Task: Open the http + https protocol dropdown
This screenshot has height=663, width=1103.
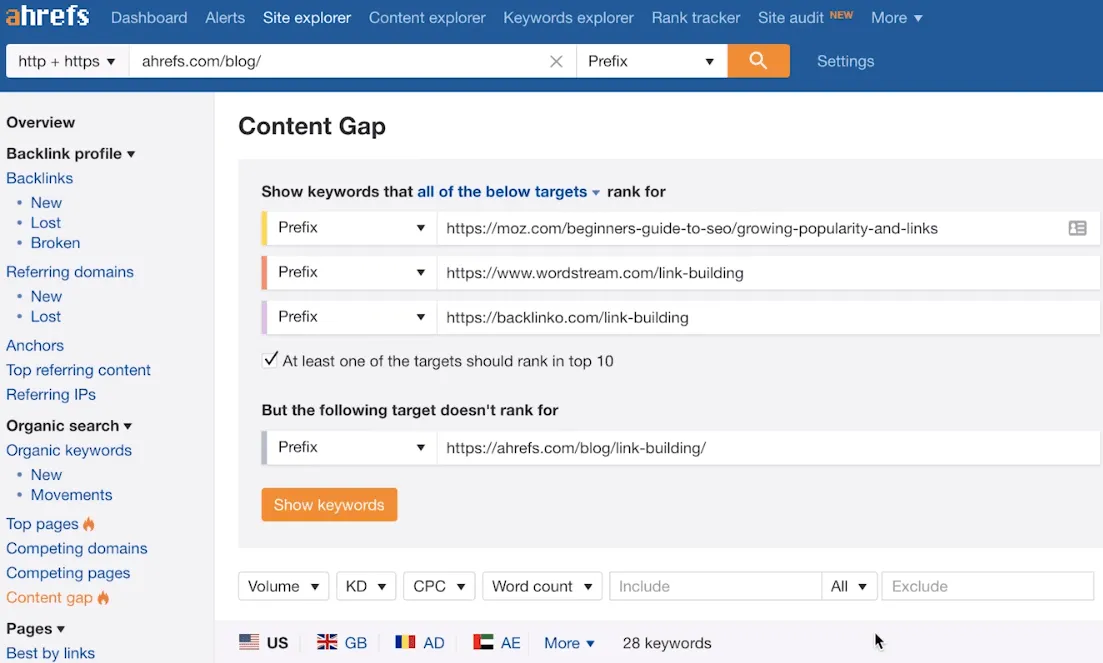Action: [67, 61]
